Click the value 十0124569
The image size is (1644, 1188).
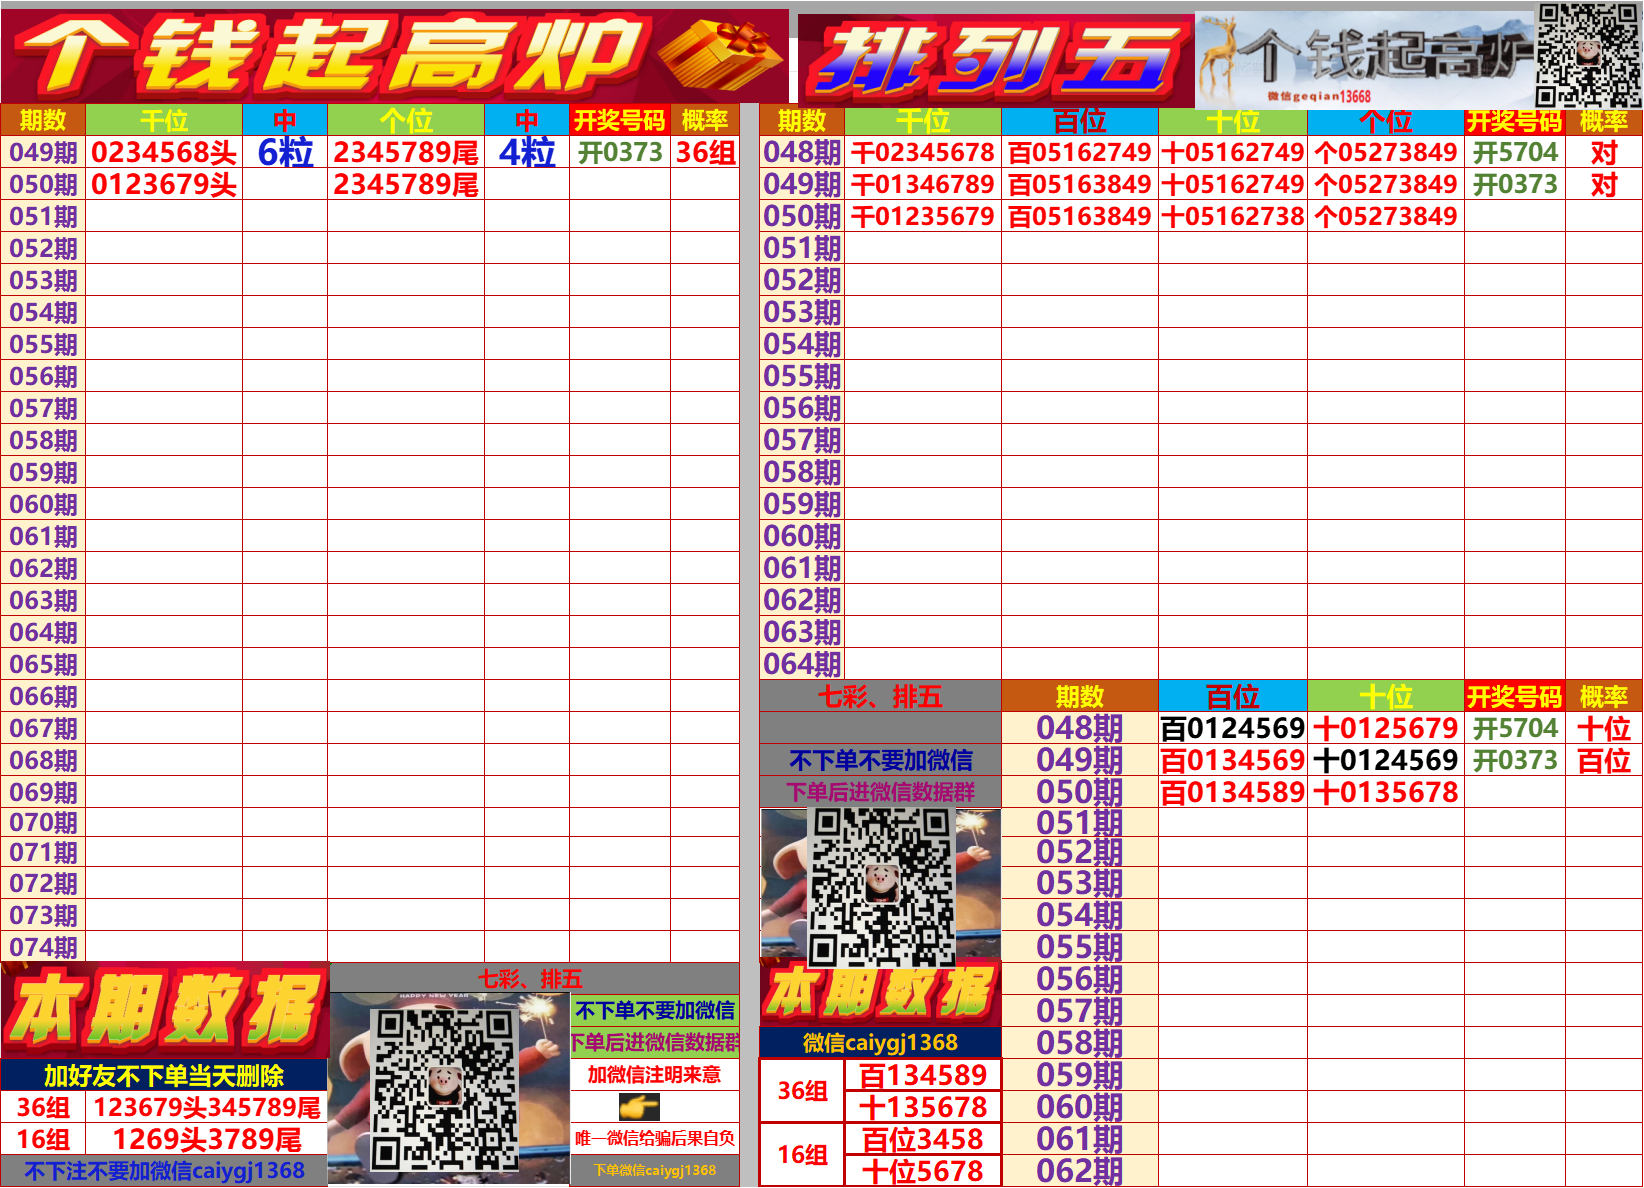click(x=1386, y=760)
